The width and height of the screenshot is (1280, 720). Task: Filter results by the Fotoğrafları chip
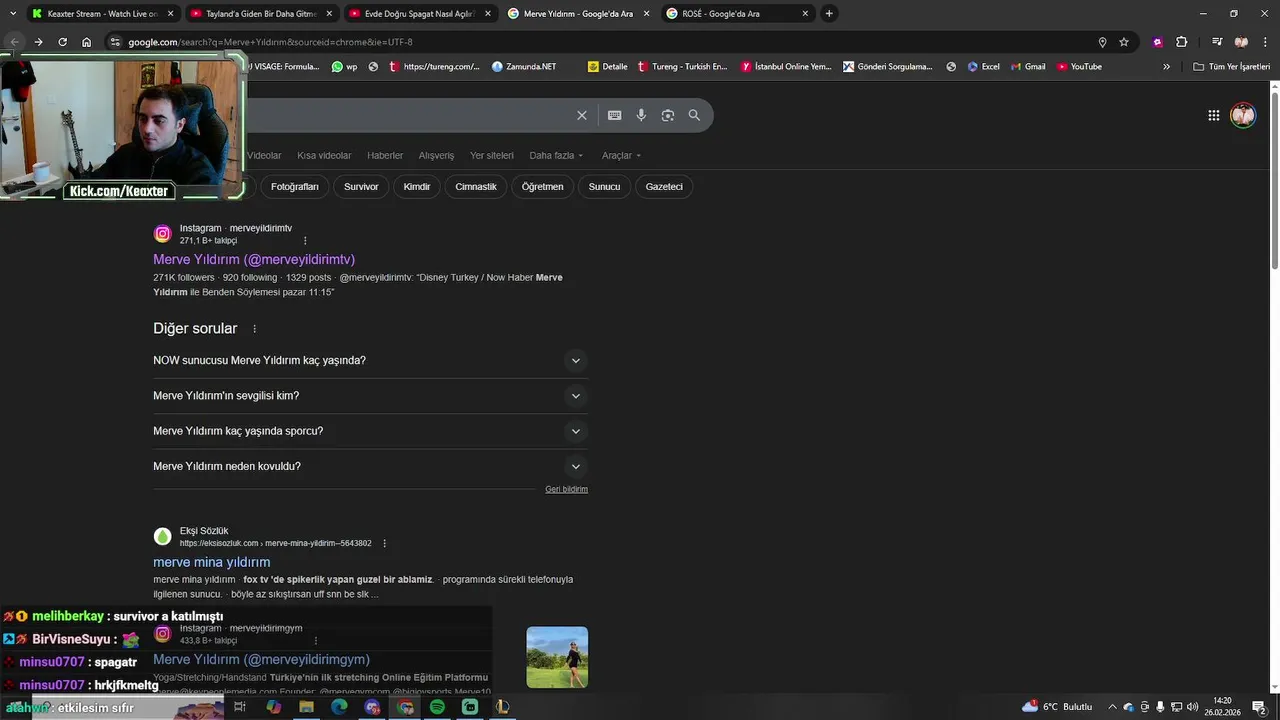pyautogui.click(x=294, y=187)
